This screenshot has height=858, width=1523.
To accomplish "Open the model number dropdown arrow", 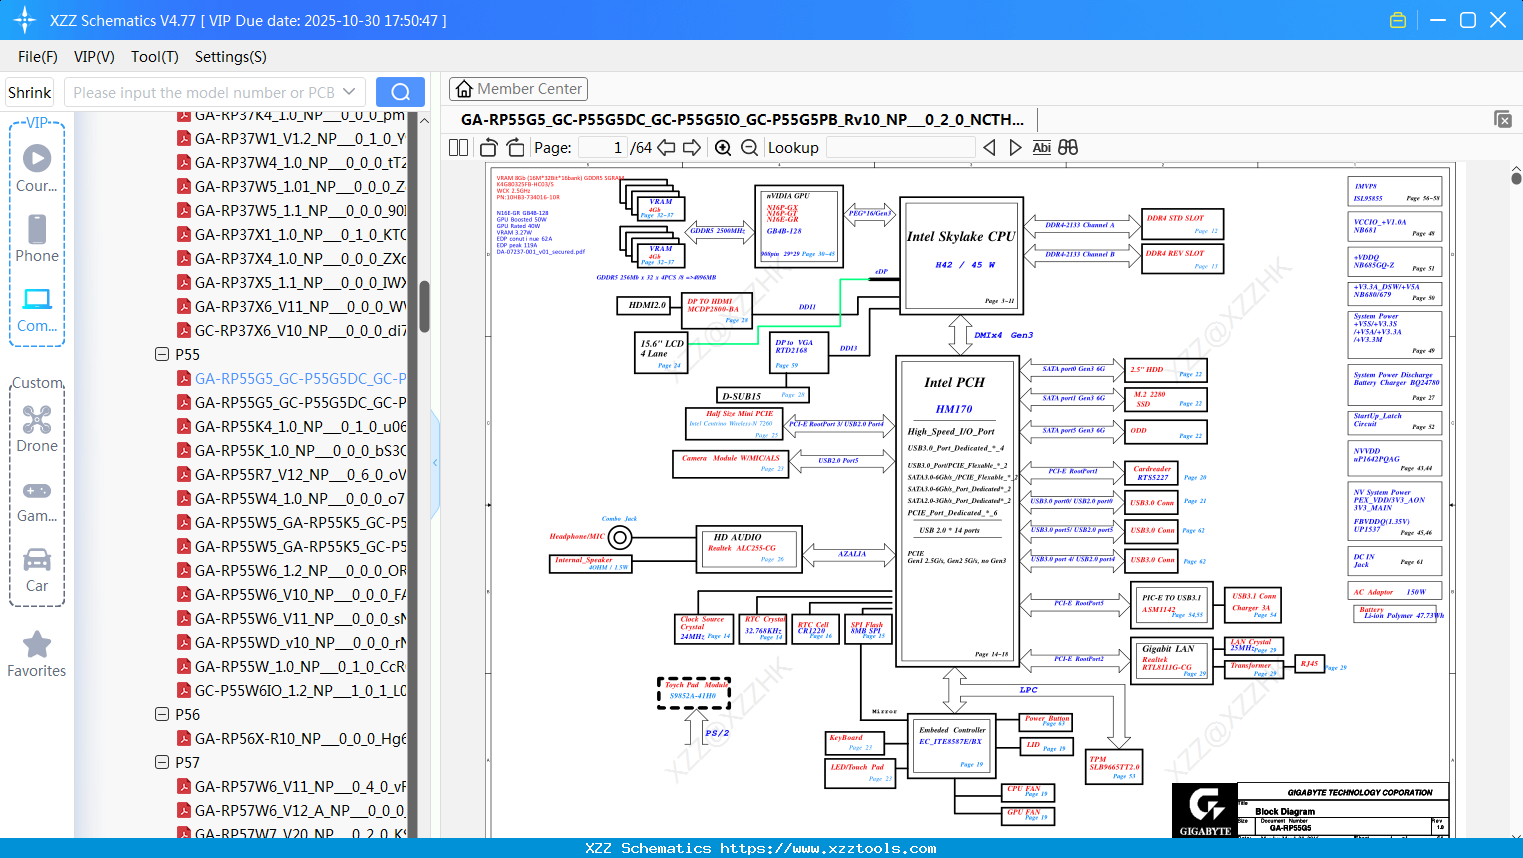I will point(349,92).
